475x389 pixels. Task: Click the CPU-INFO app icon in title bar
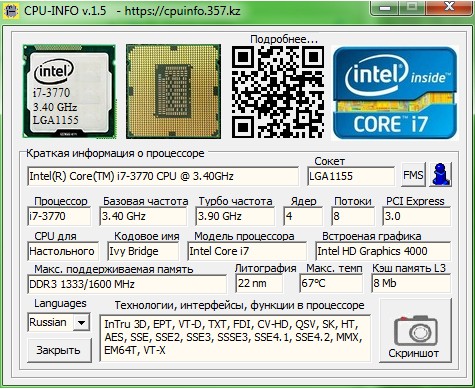(11, 11)
